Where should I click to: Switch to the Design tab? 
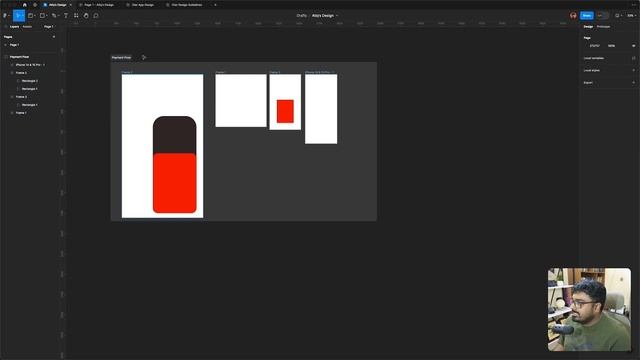click(588, 27)
